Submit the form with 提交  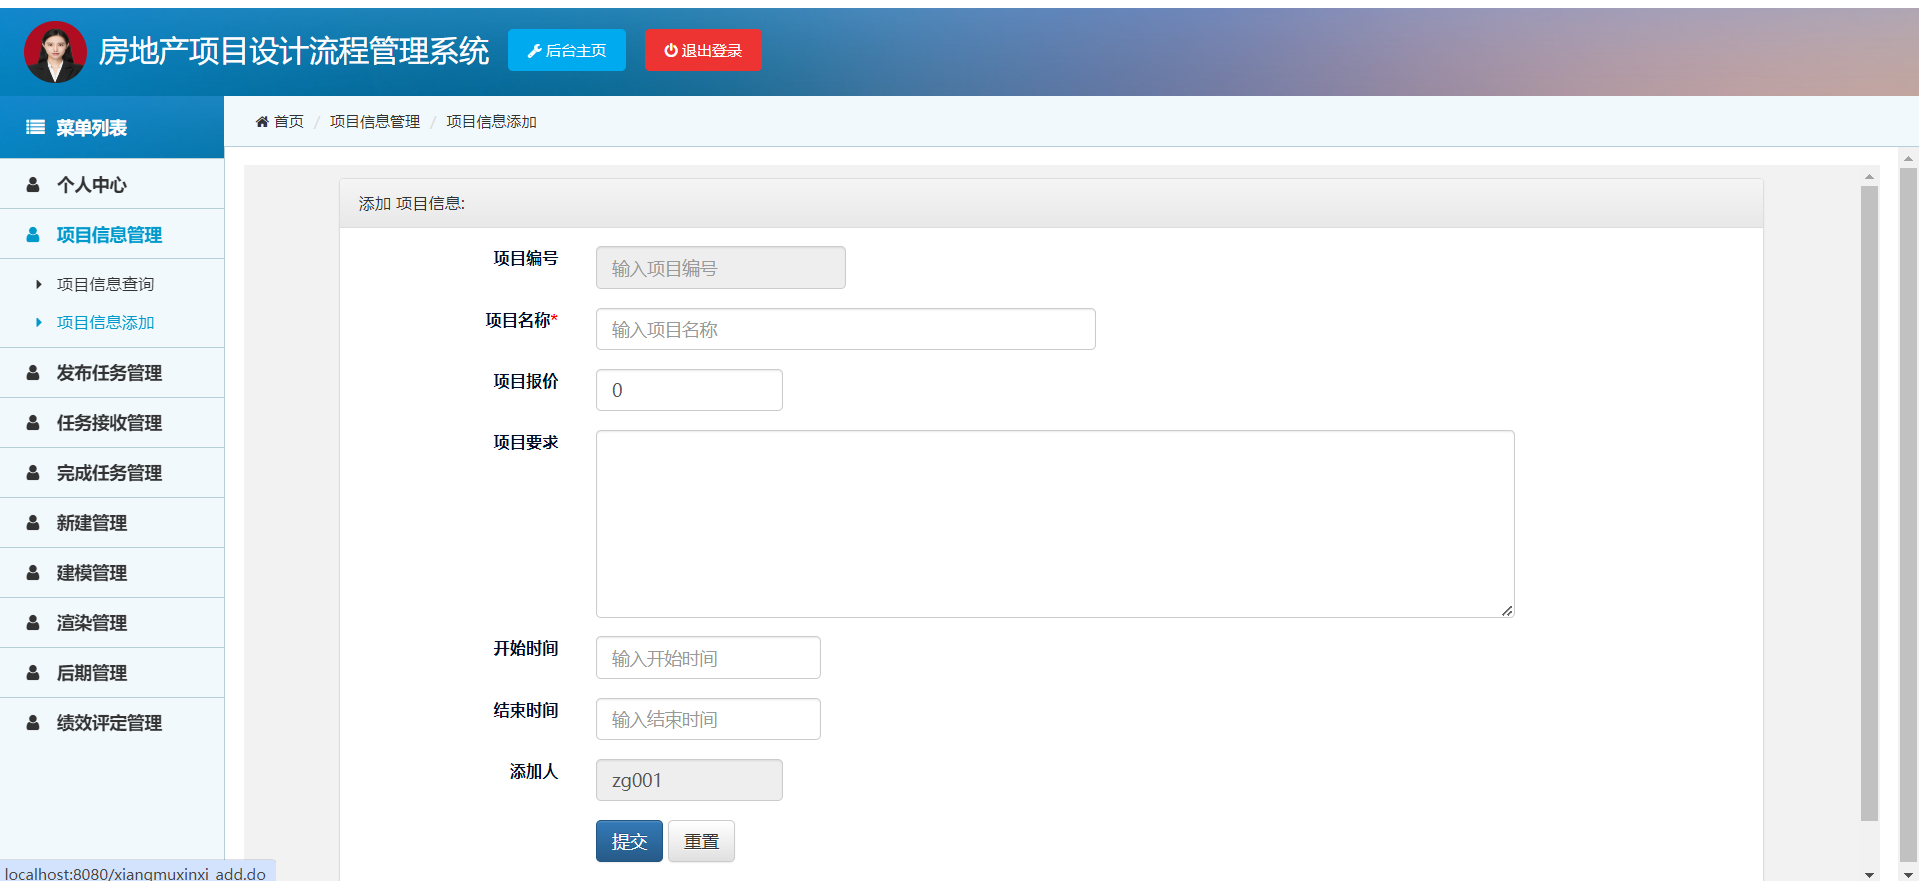[629, 841]
